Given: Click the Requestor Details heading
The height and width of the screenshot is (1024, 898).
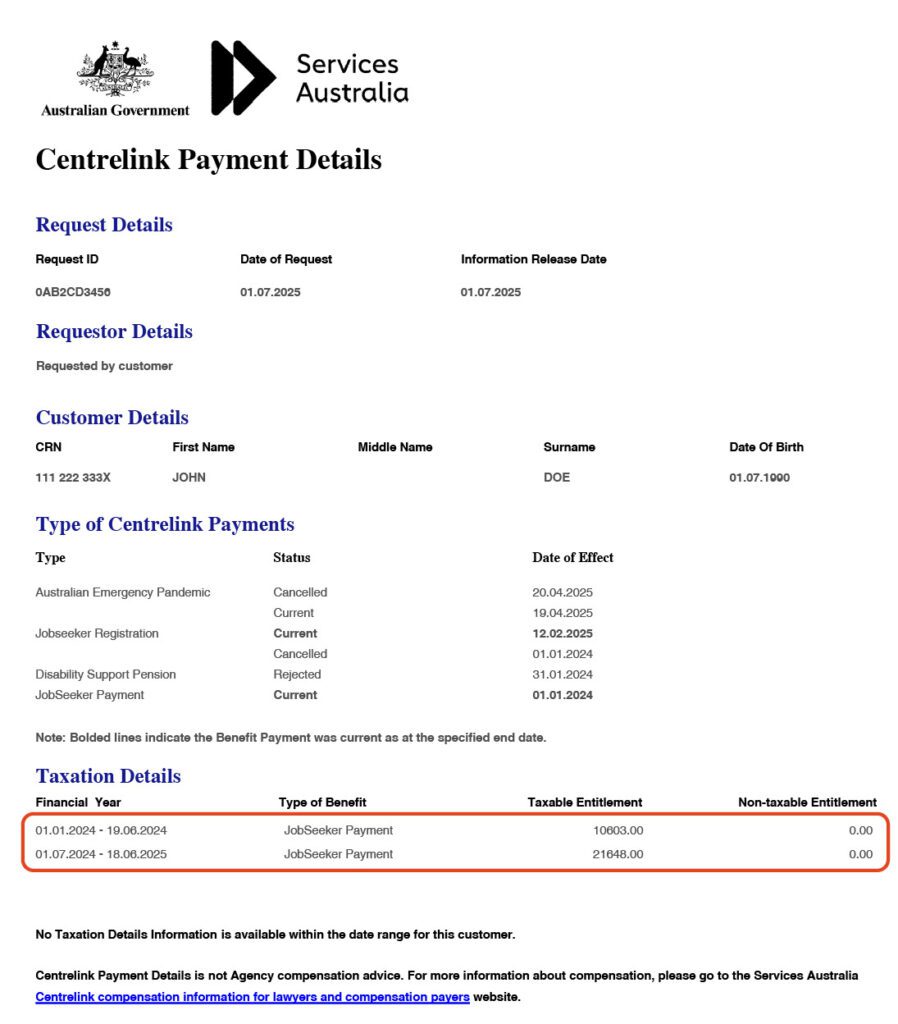Looking at the screenshot, I should pos(114,331).
